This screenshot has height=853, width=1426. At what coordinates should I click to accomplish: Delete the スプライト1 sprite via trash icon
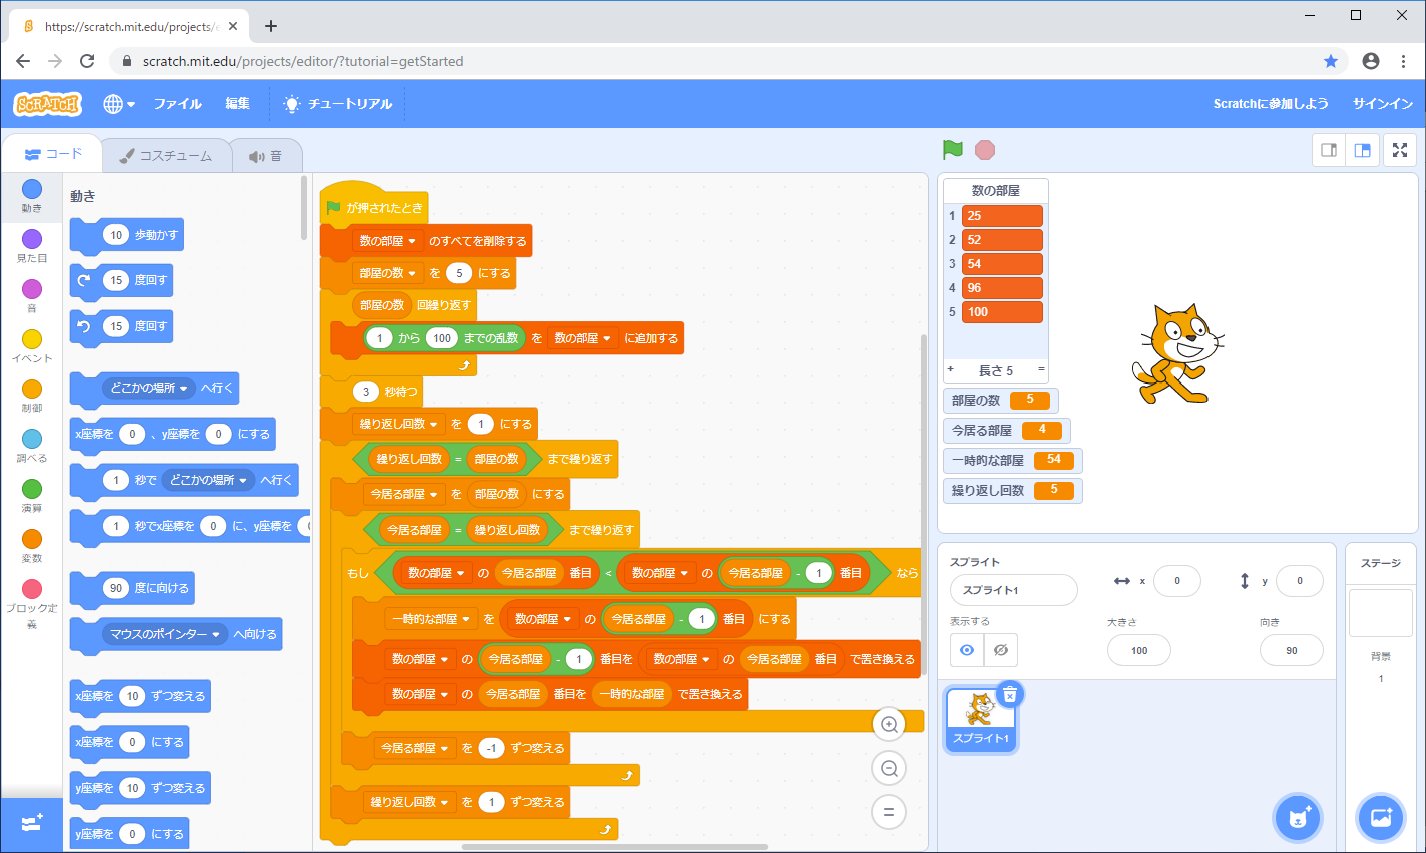pos(1010,694)
